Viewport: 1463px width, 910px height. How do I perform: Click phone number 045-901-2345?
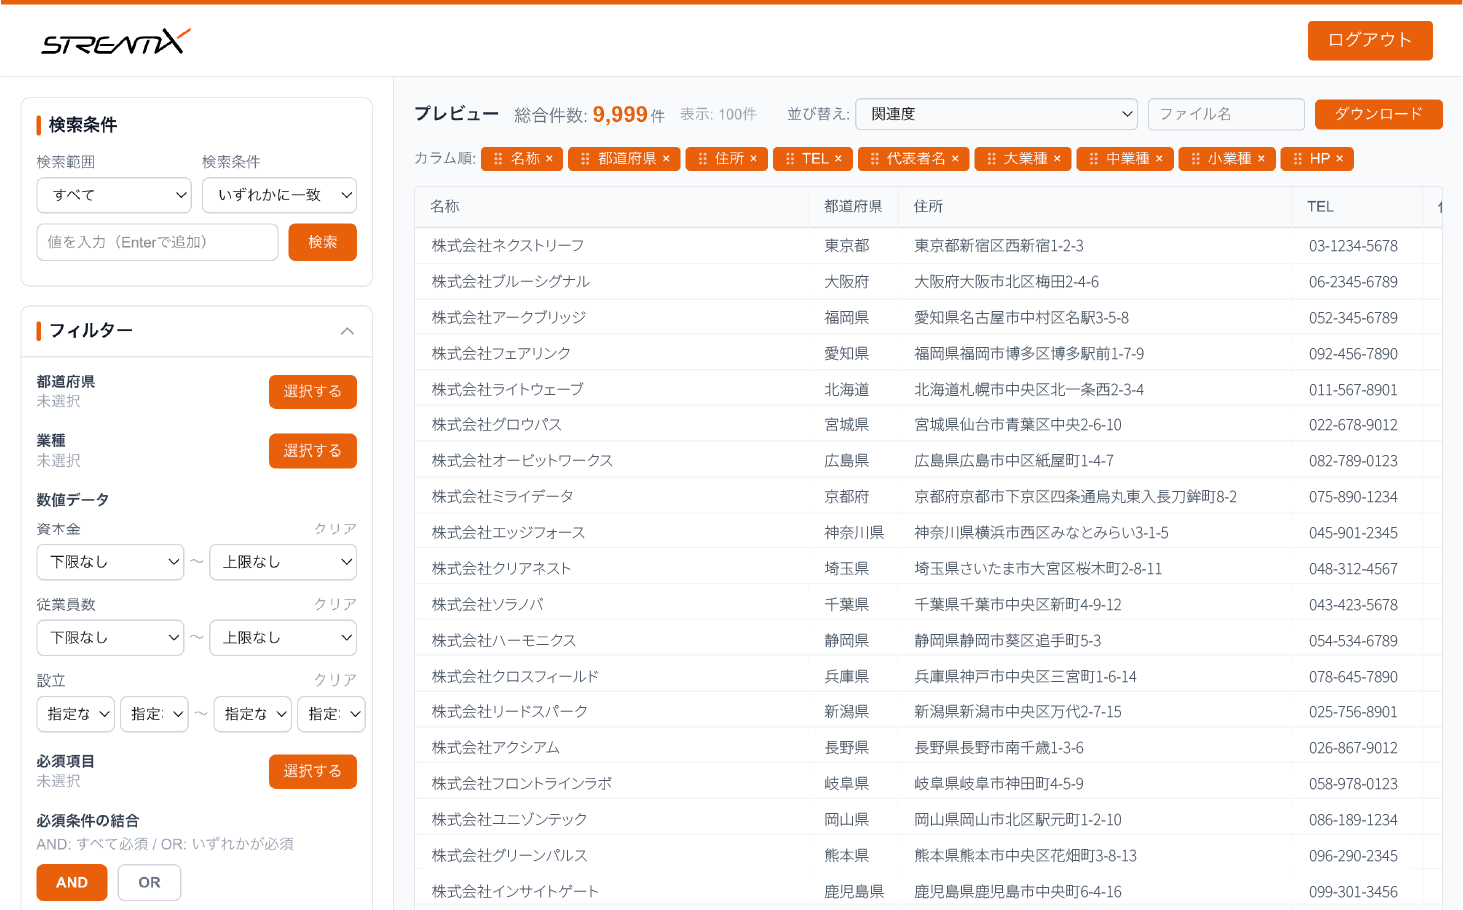coord(1353,533)
